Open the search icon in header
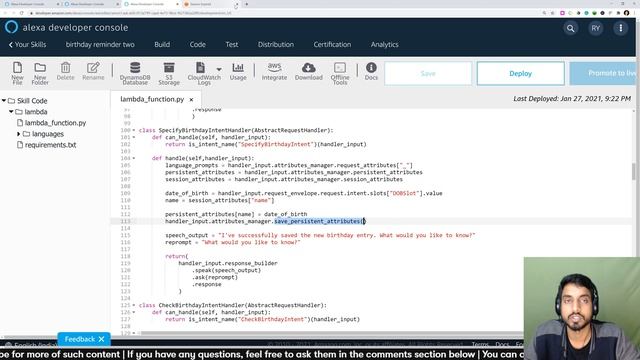The image size is (640, 360). 570,28
